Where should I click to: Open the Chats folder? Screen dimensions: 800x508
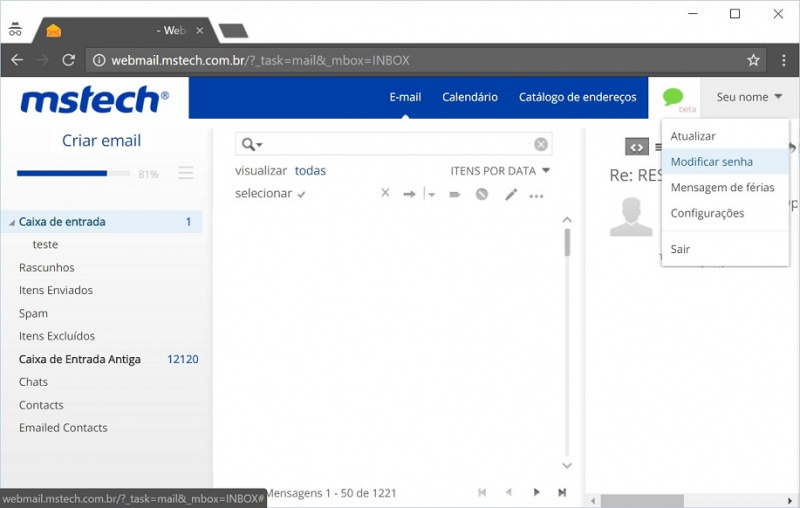(x=33, y=382)
